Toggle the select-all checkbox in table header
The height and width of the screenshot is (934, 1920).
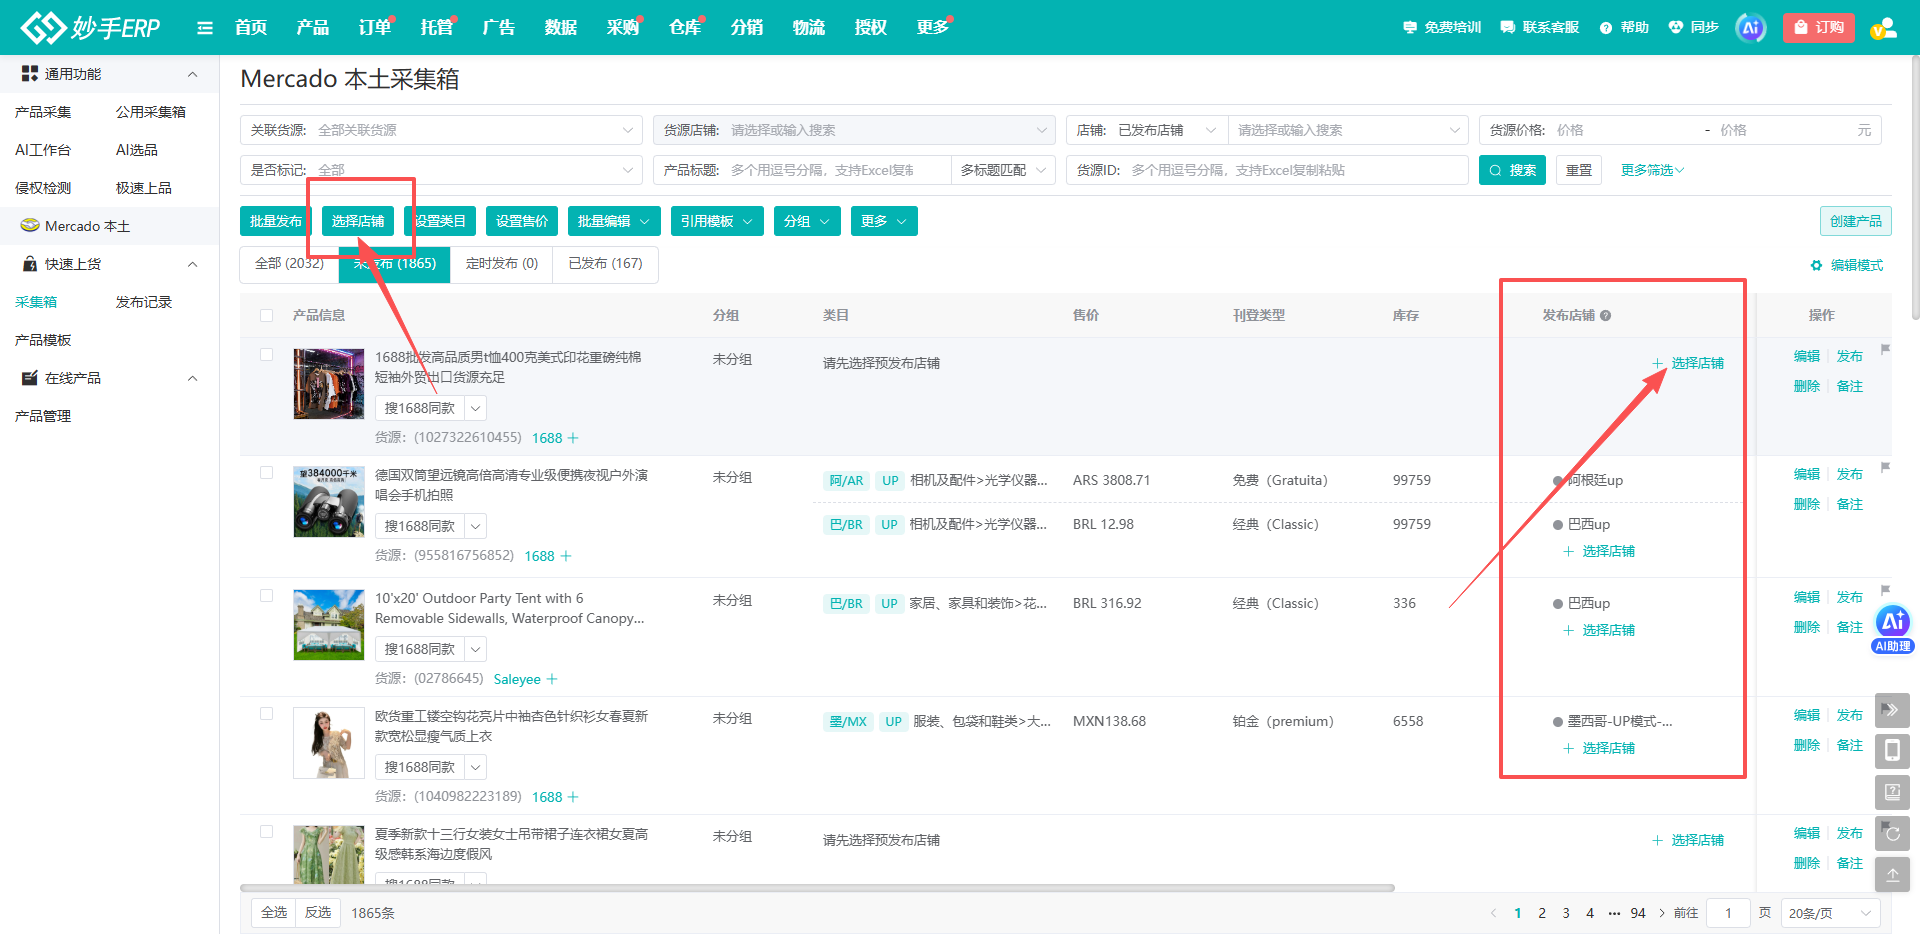click(266, 315)
